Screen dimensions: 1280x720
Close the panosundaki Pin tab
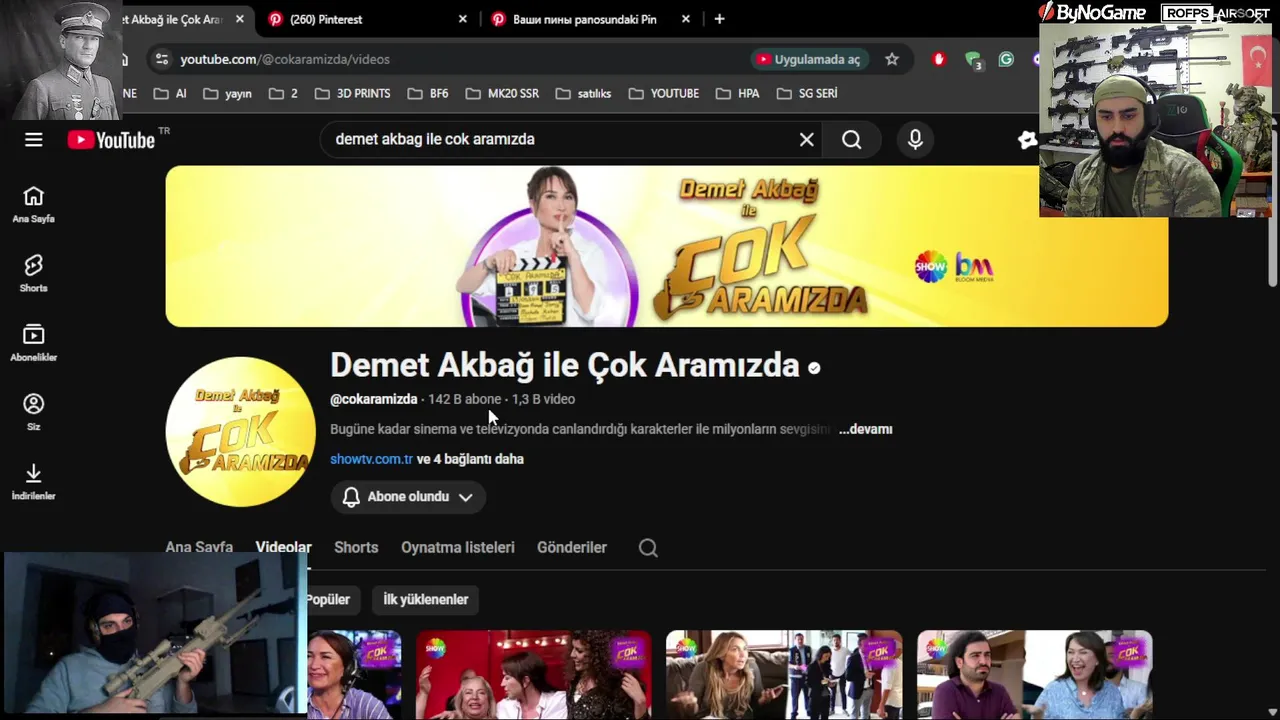685,19
